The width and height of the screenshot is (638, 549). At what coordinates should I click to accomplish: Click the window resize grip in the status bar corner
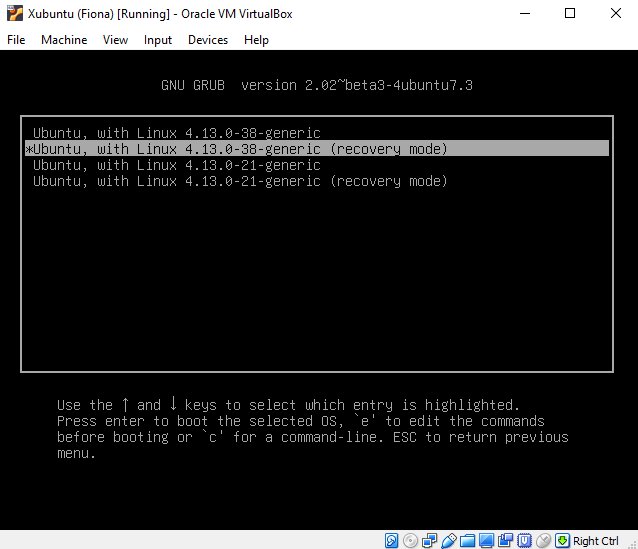[633, 544]
